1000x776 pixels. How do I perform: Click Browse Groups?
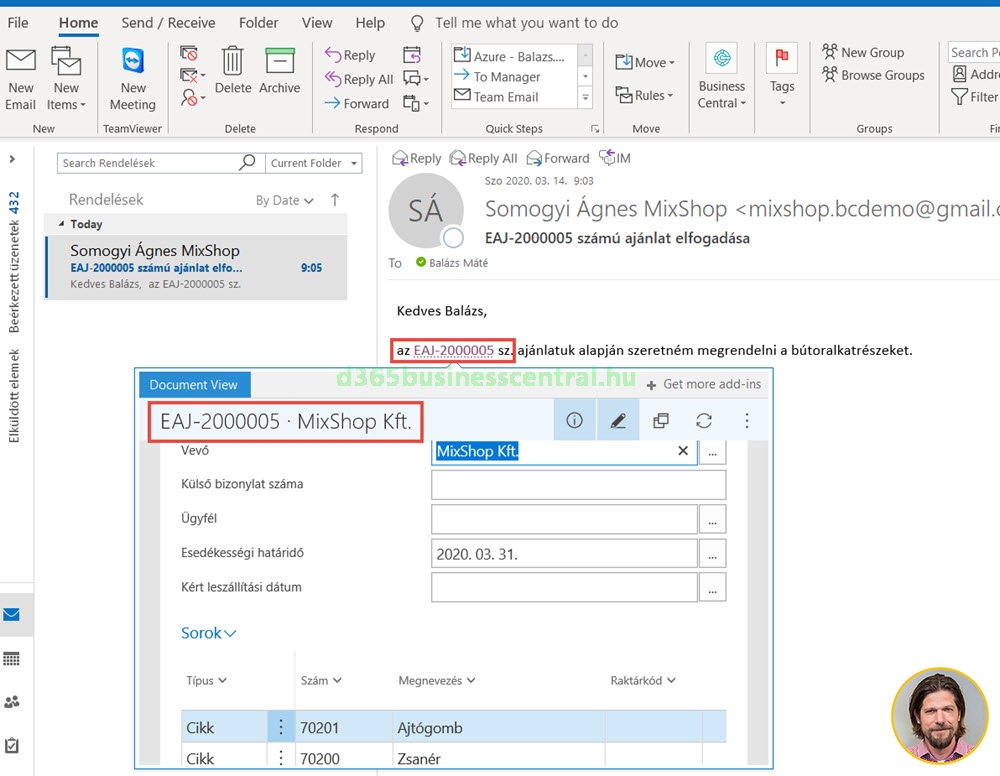[x=873, y=75]
